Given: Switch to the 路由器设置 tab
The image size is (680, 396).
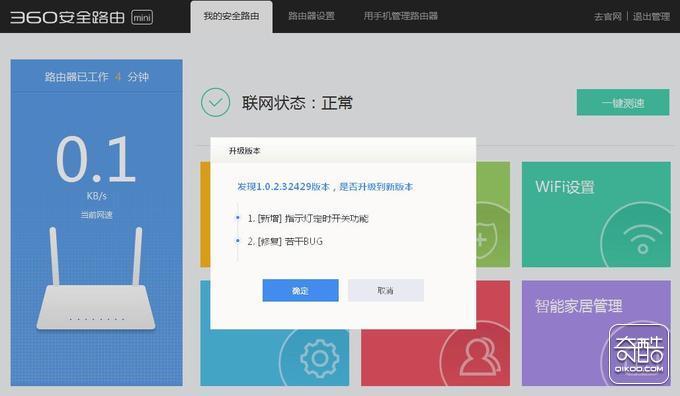Looking at the screenshot, I should [311, 16].
